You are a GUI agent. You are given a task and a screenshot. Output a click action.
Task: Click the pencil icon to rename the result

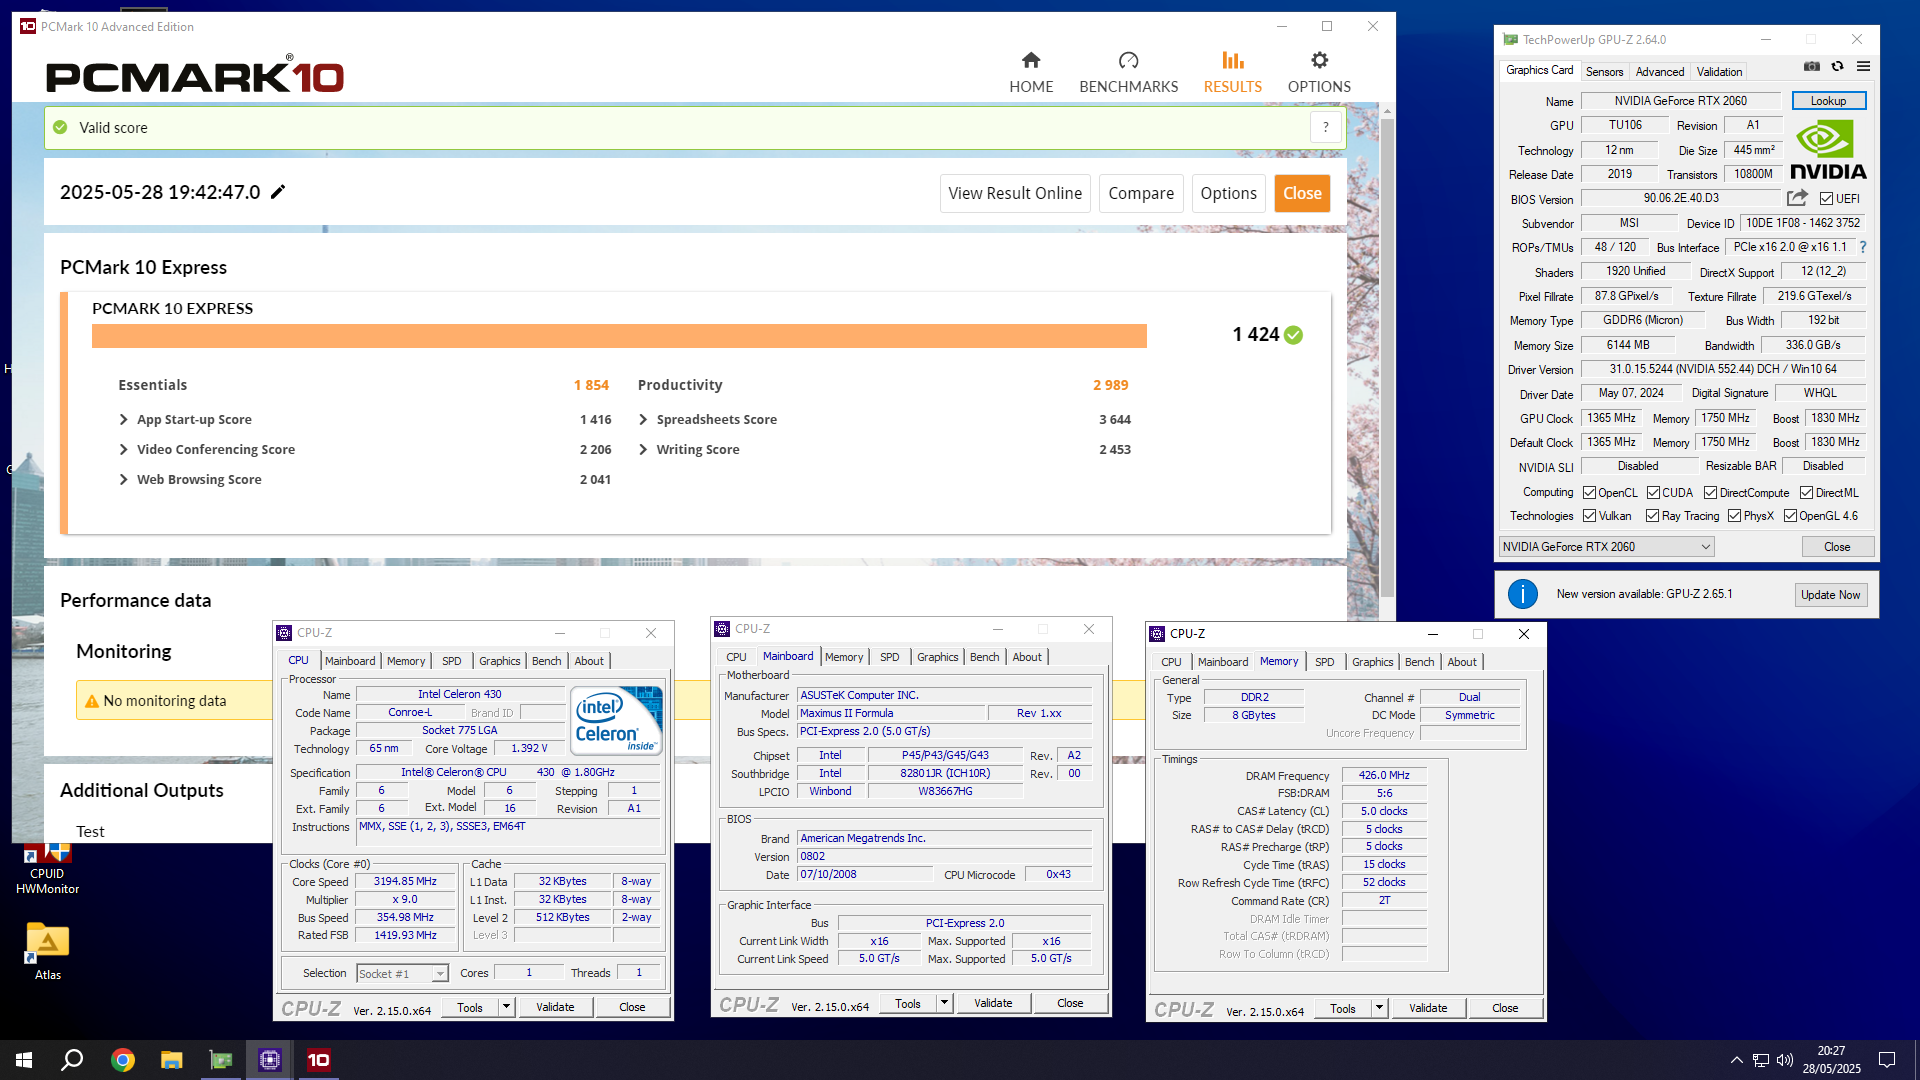pyautogui.click(x=278, y=192)
